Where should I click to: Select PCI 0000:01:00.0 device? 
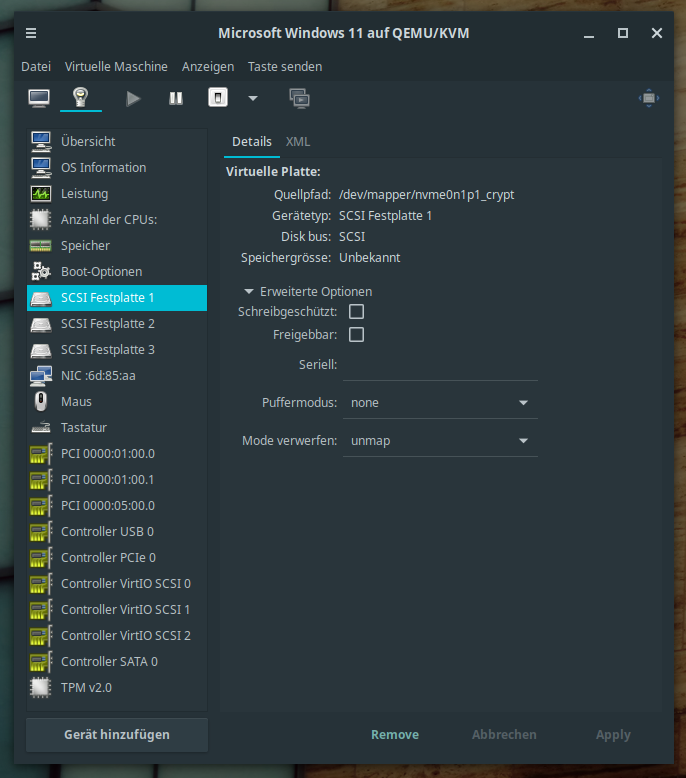pos(117,454)
